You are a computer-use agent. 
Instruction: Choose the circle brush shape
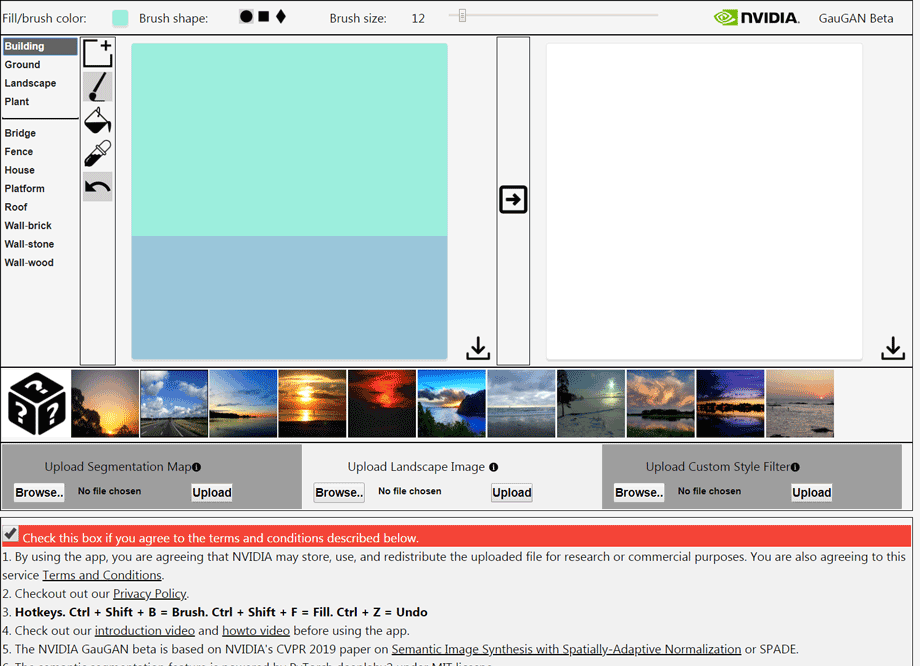pyautogui.click(x=246, y=17)
